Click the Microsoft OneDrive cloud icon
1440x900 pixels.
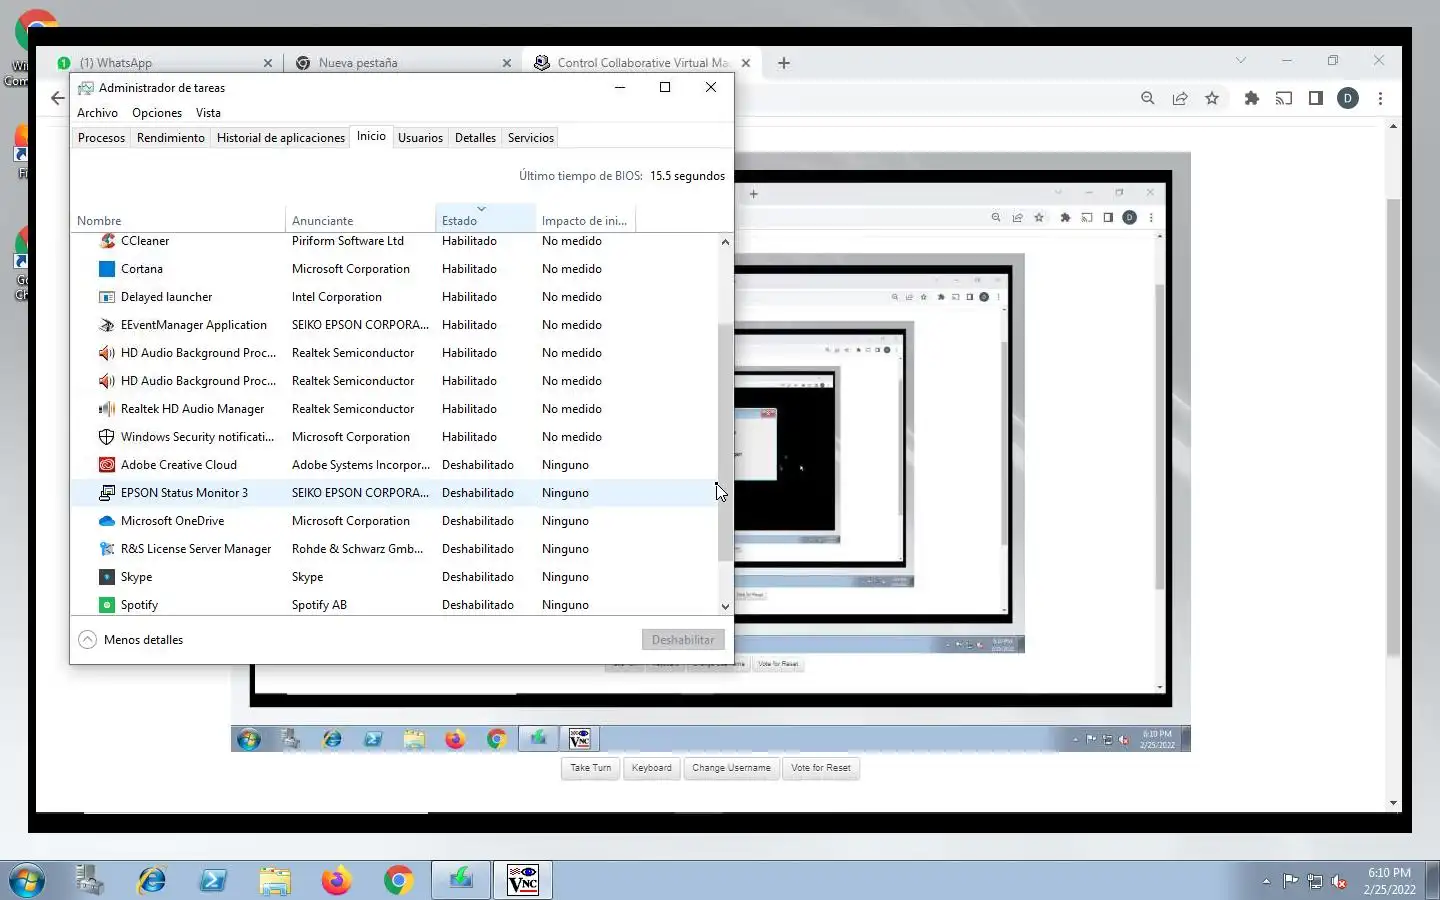pos(107,521)
